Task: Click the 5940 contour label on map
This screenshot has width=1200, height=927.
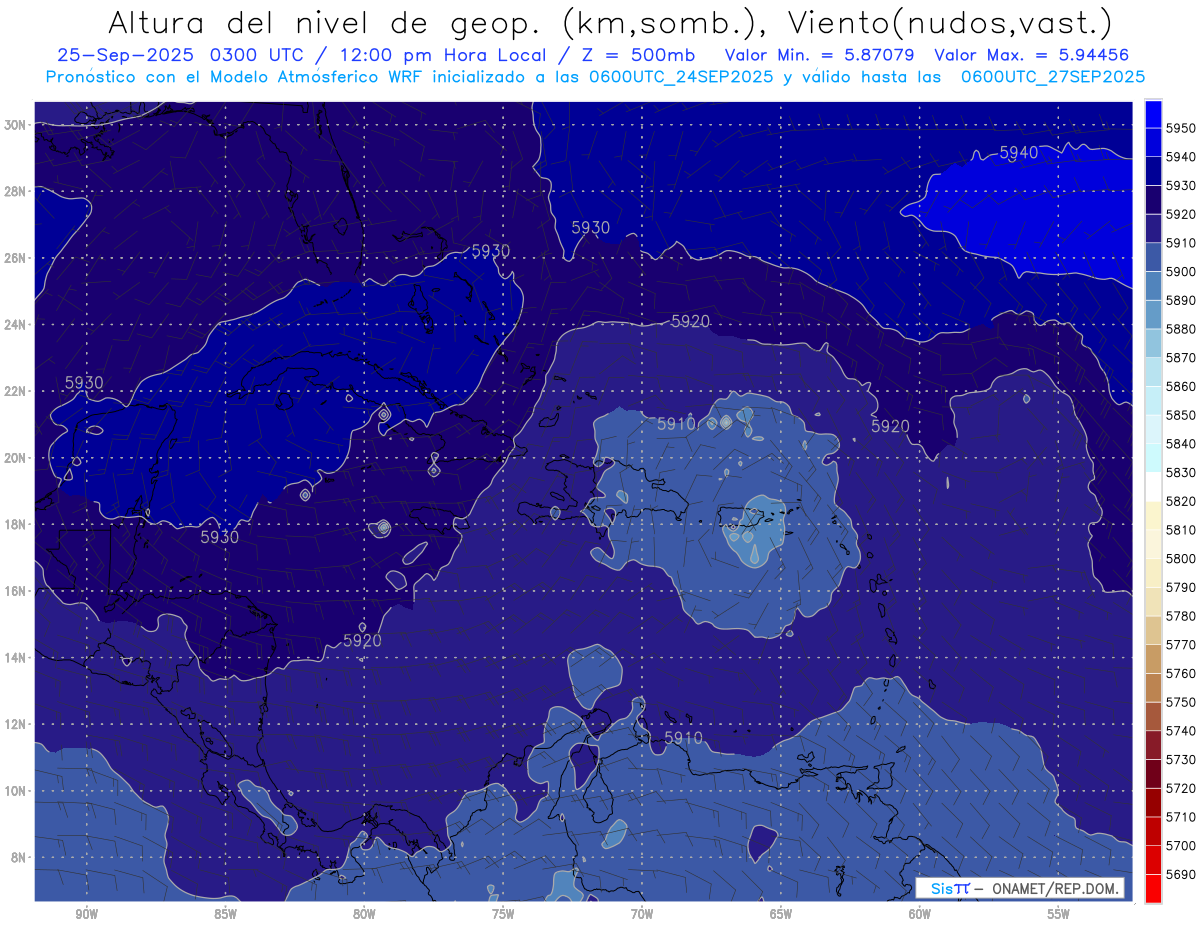Action: (1018, 152)
